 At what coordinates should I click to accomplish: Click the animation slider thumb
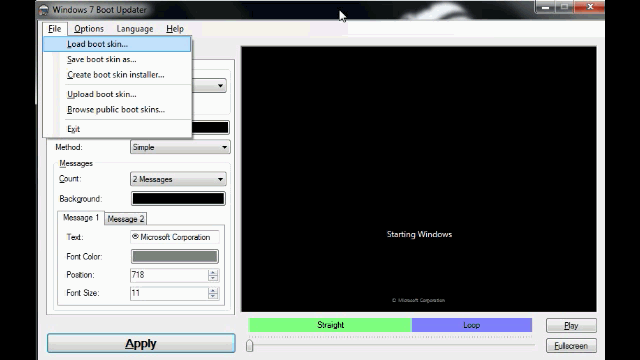coord(250,346)
